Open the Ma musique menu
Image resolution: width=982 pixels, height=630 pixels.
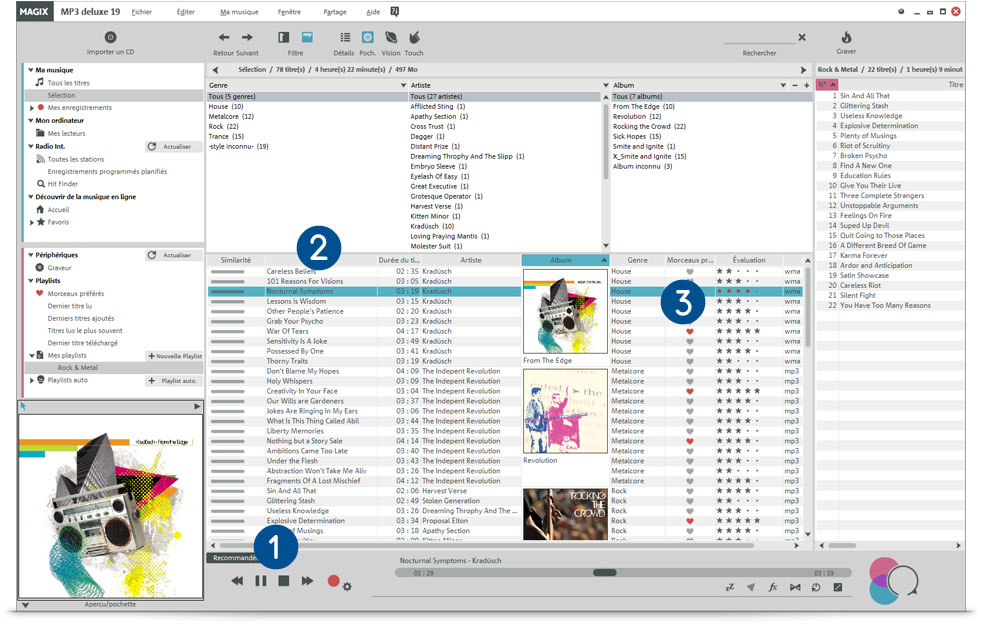tap(239, 12)
